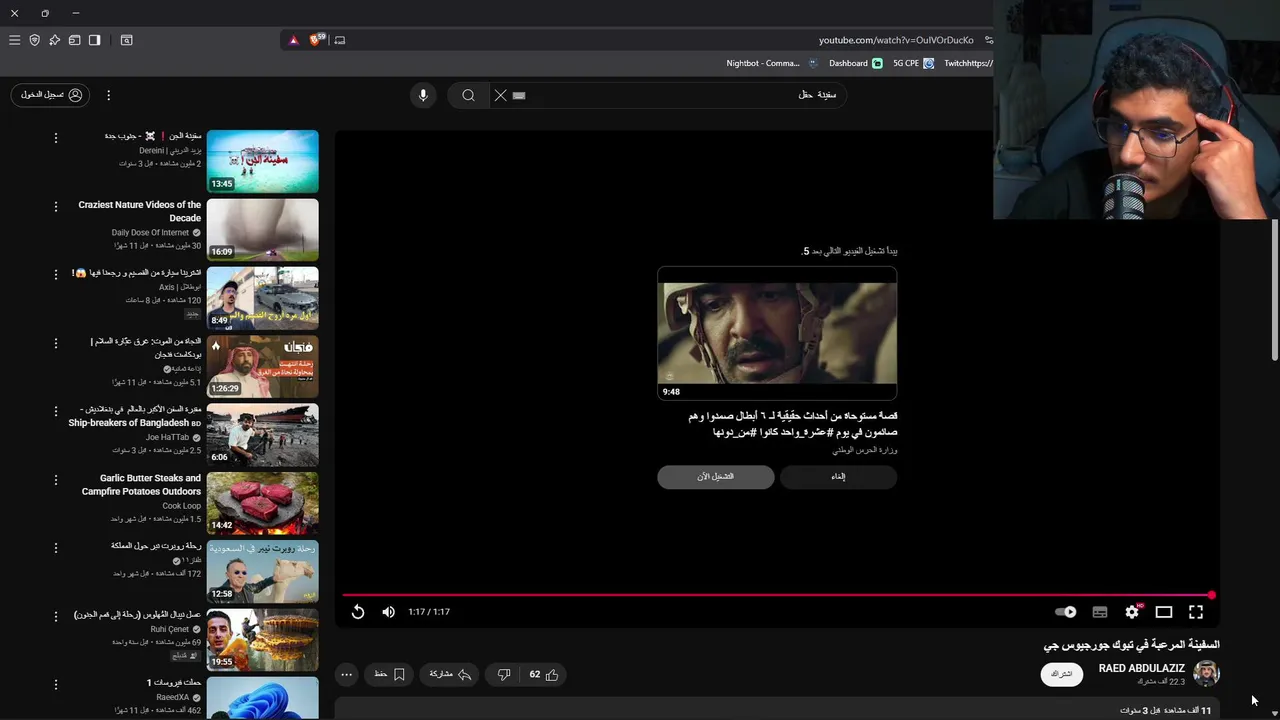1280x720 pixels.
Task: Click the YouTube microphone voice search icon
Action: coord(423,95)
